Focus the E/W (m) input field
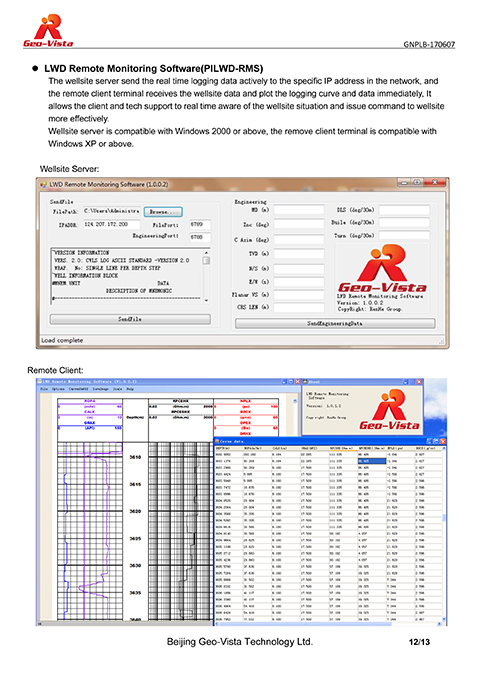The width and height of the screenshot is (480, 679). tap(299, 282)
